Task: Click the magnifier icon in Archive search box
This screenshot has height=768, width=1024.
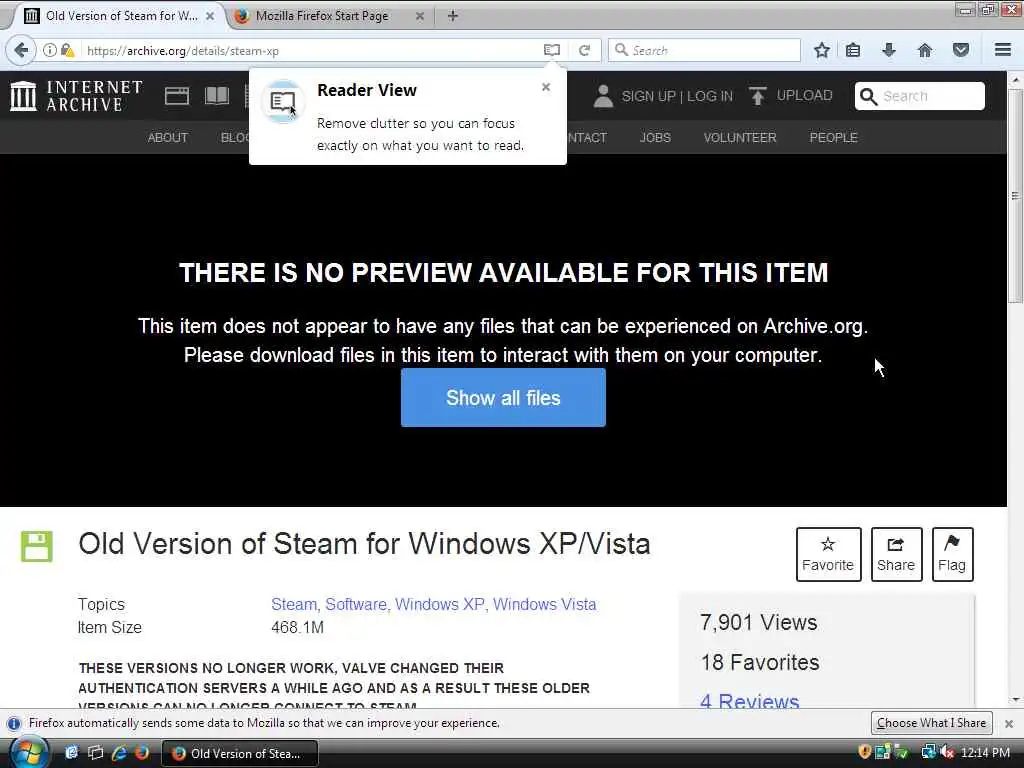Action: pos(869,97)
